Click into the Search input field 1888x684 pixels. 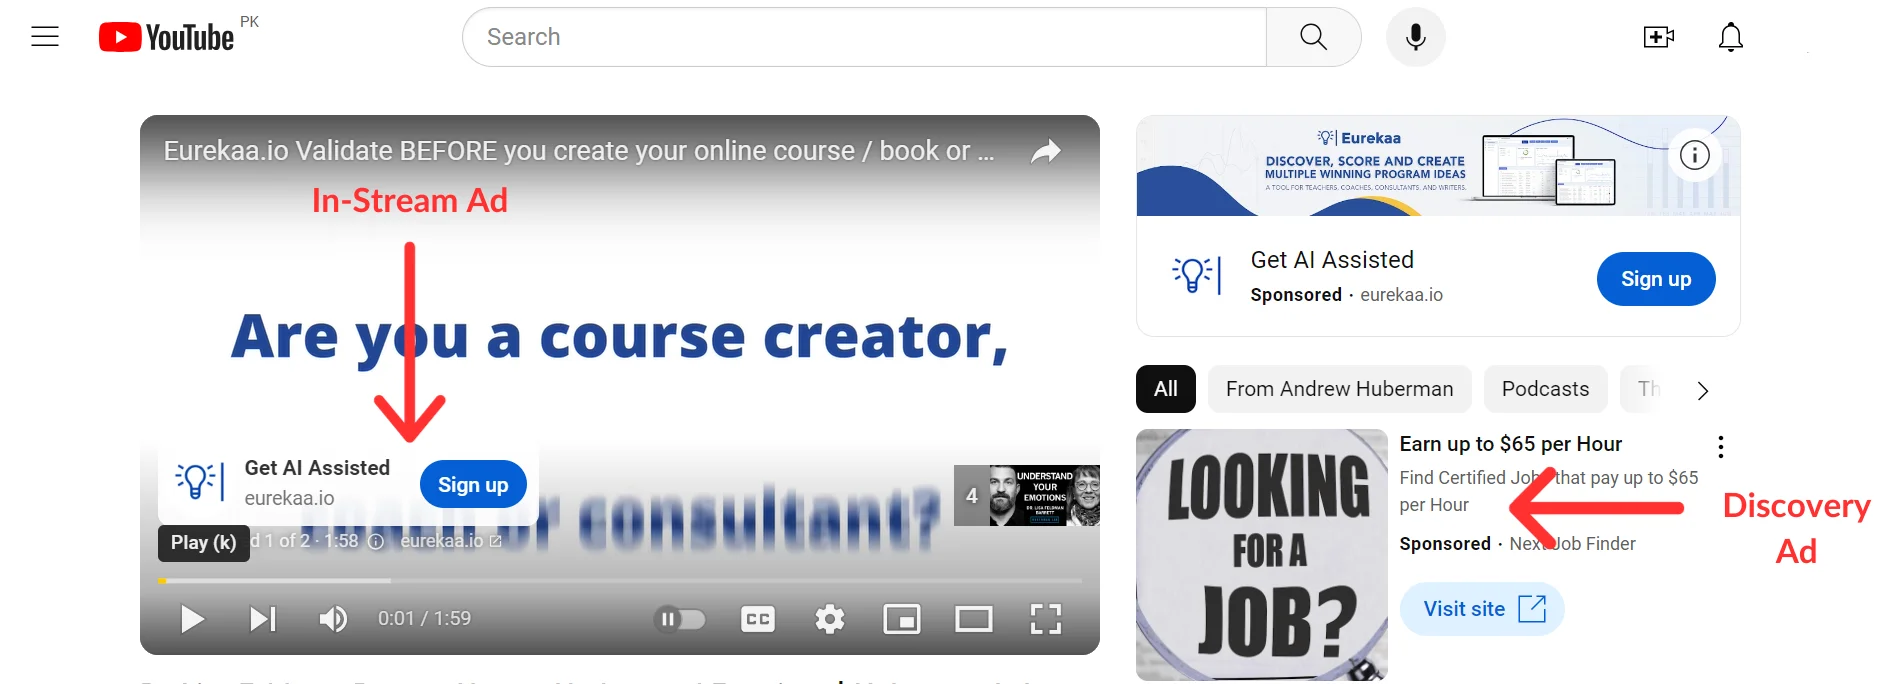coord(865,37)
